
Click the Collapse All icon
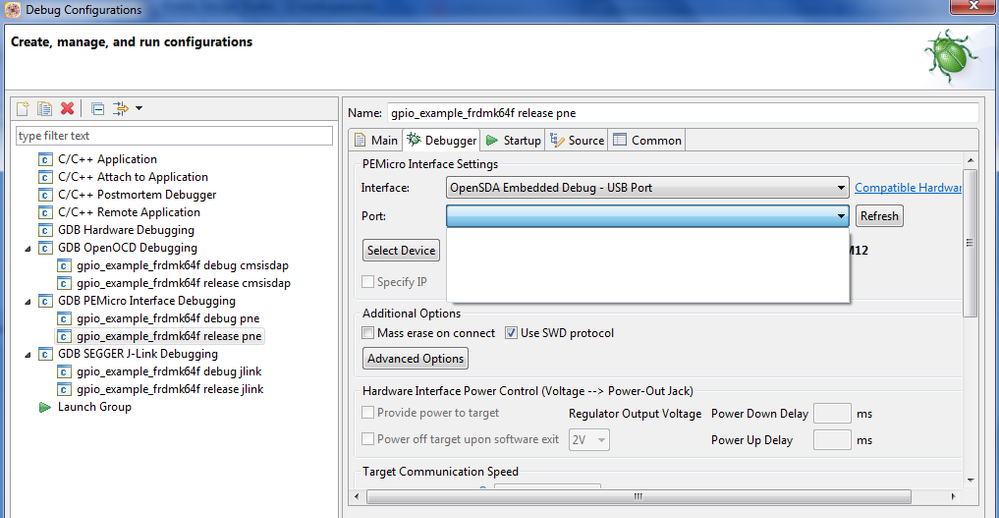pos(97,109)
